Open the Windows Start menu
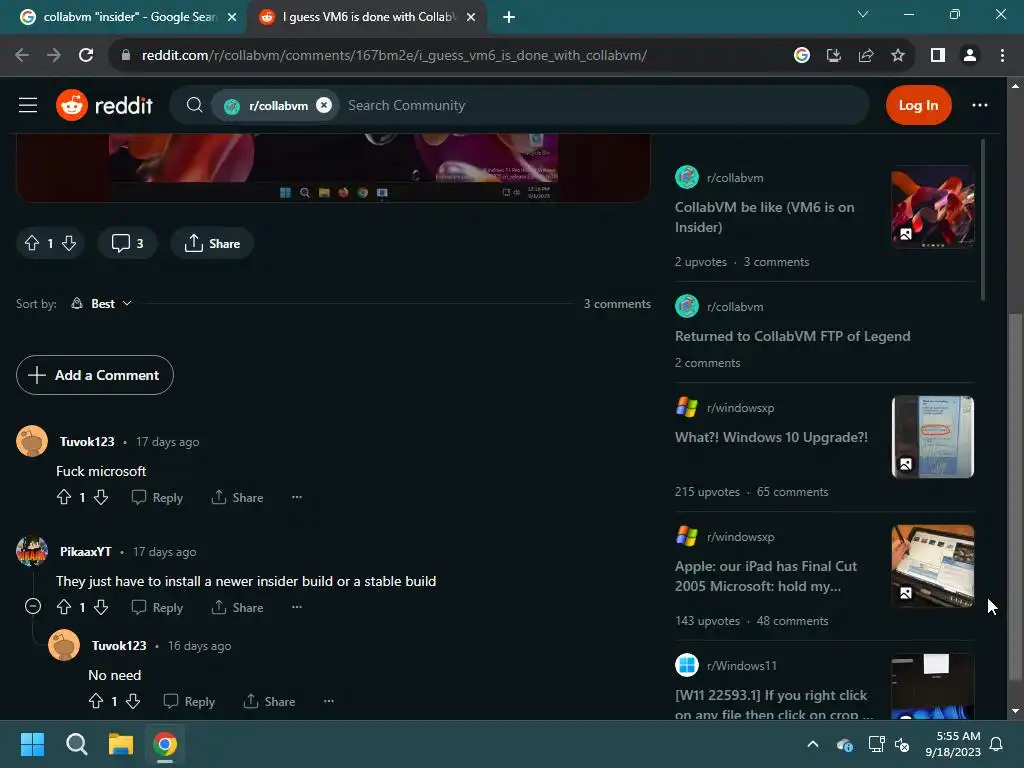The width and height of the screenshot is (1024, 768). [x=32, y=744]
